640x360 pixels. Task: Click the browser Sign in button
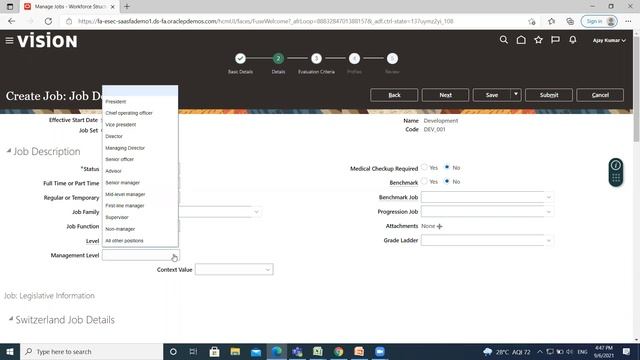point(599,21)
